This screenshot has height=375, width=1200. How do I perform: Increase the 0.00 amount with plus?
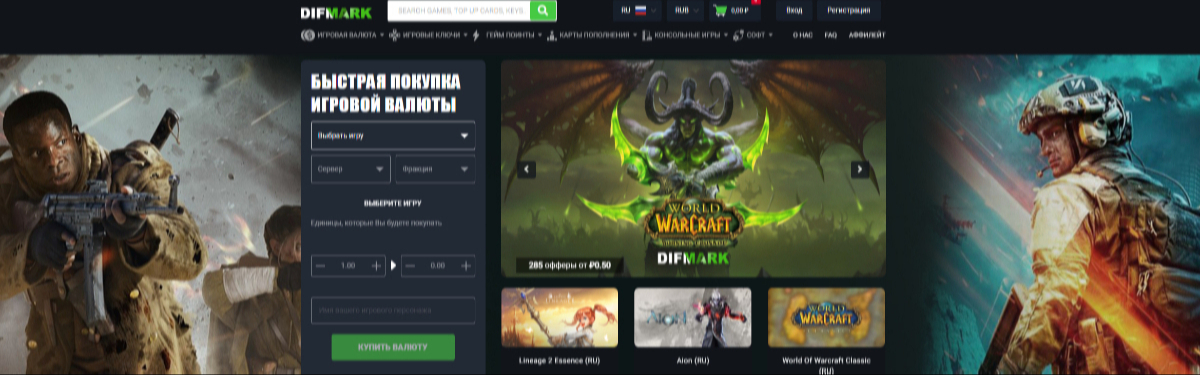465,266
